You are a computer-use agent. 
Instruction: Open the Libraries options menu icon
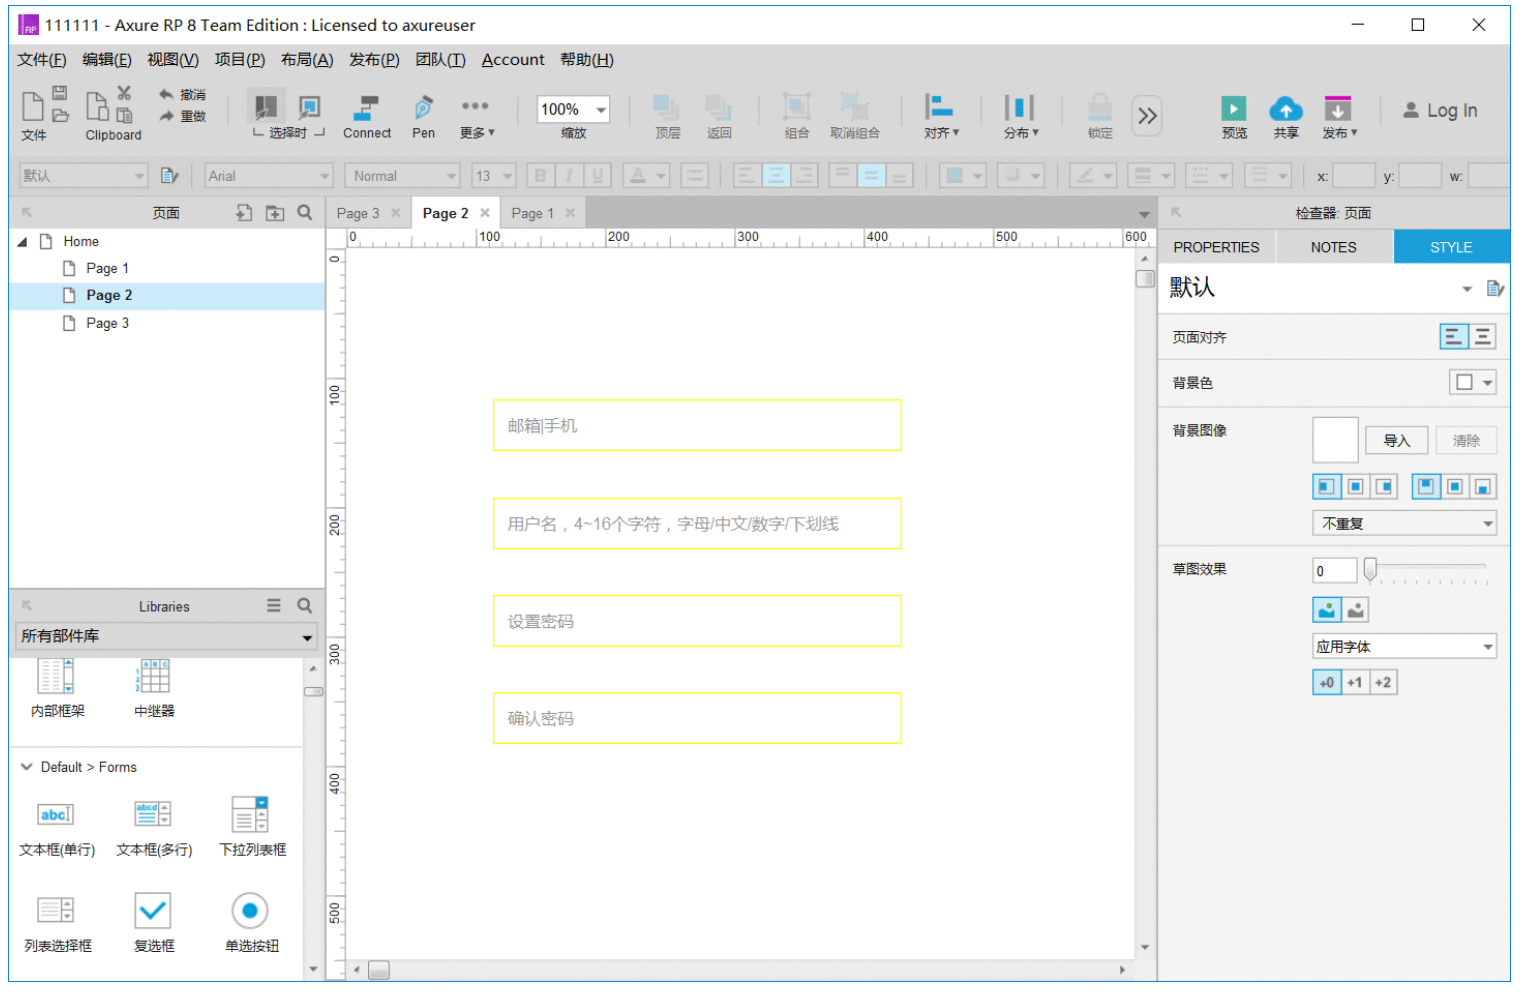tap(274, 605)
